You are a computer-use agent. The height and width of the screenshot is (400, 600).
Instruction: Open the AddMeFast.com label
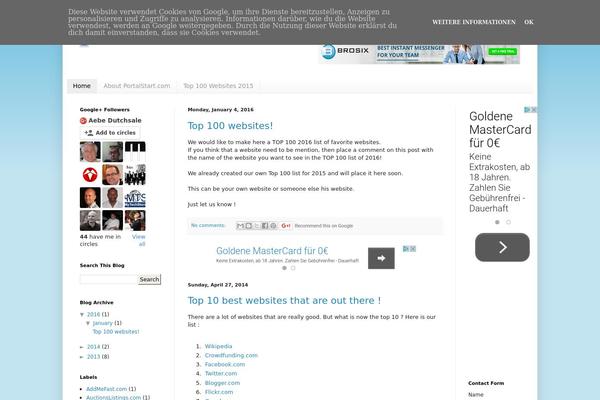point(106,389)
